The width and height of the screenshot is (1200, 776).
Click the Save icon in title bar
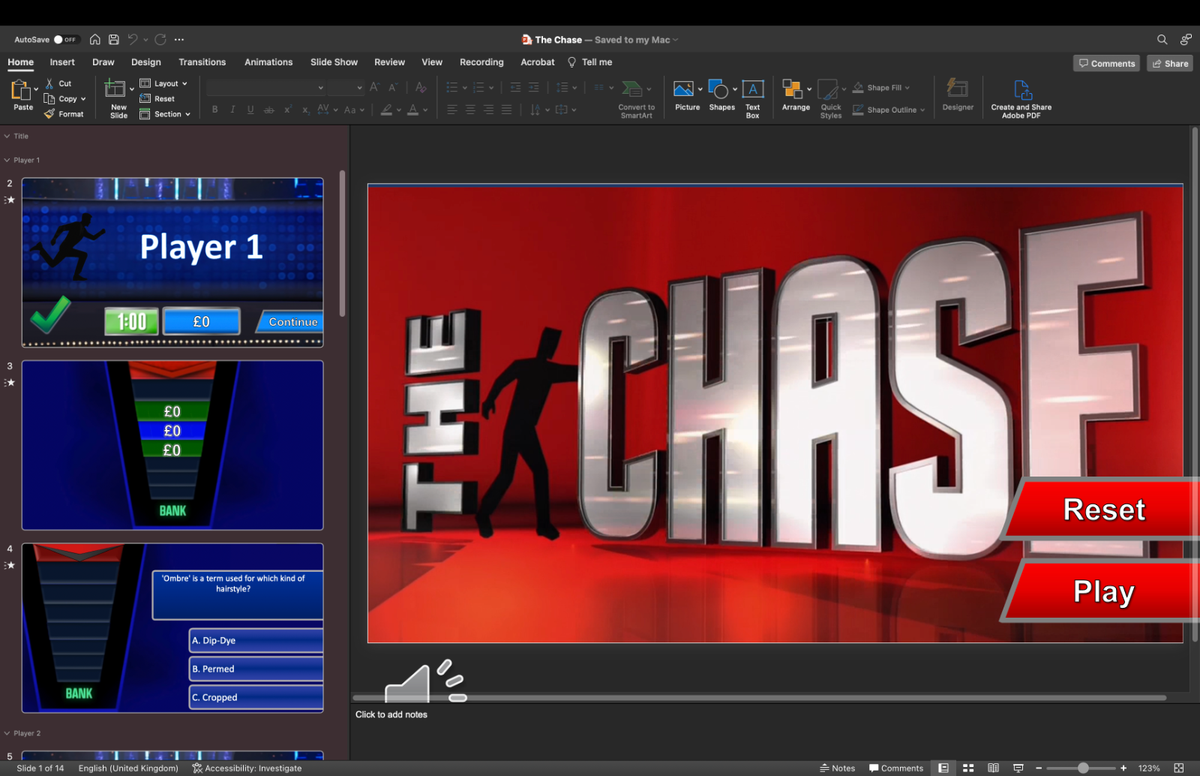point(113,40)
